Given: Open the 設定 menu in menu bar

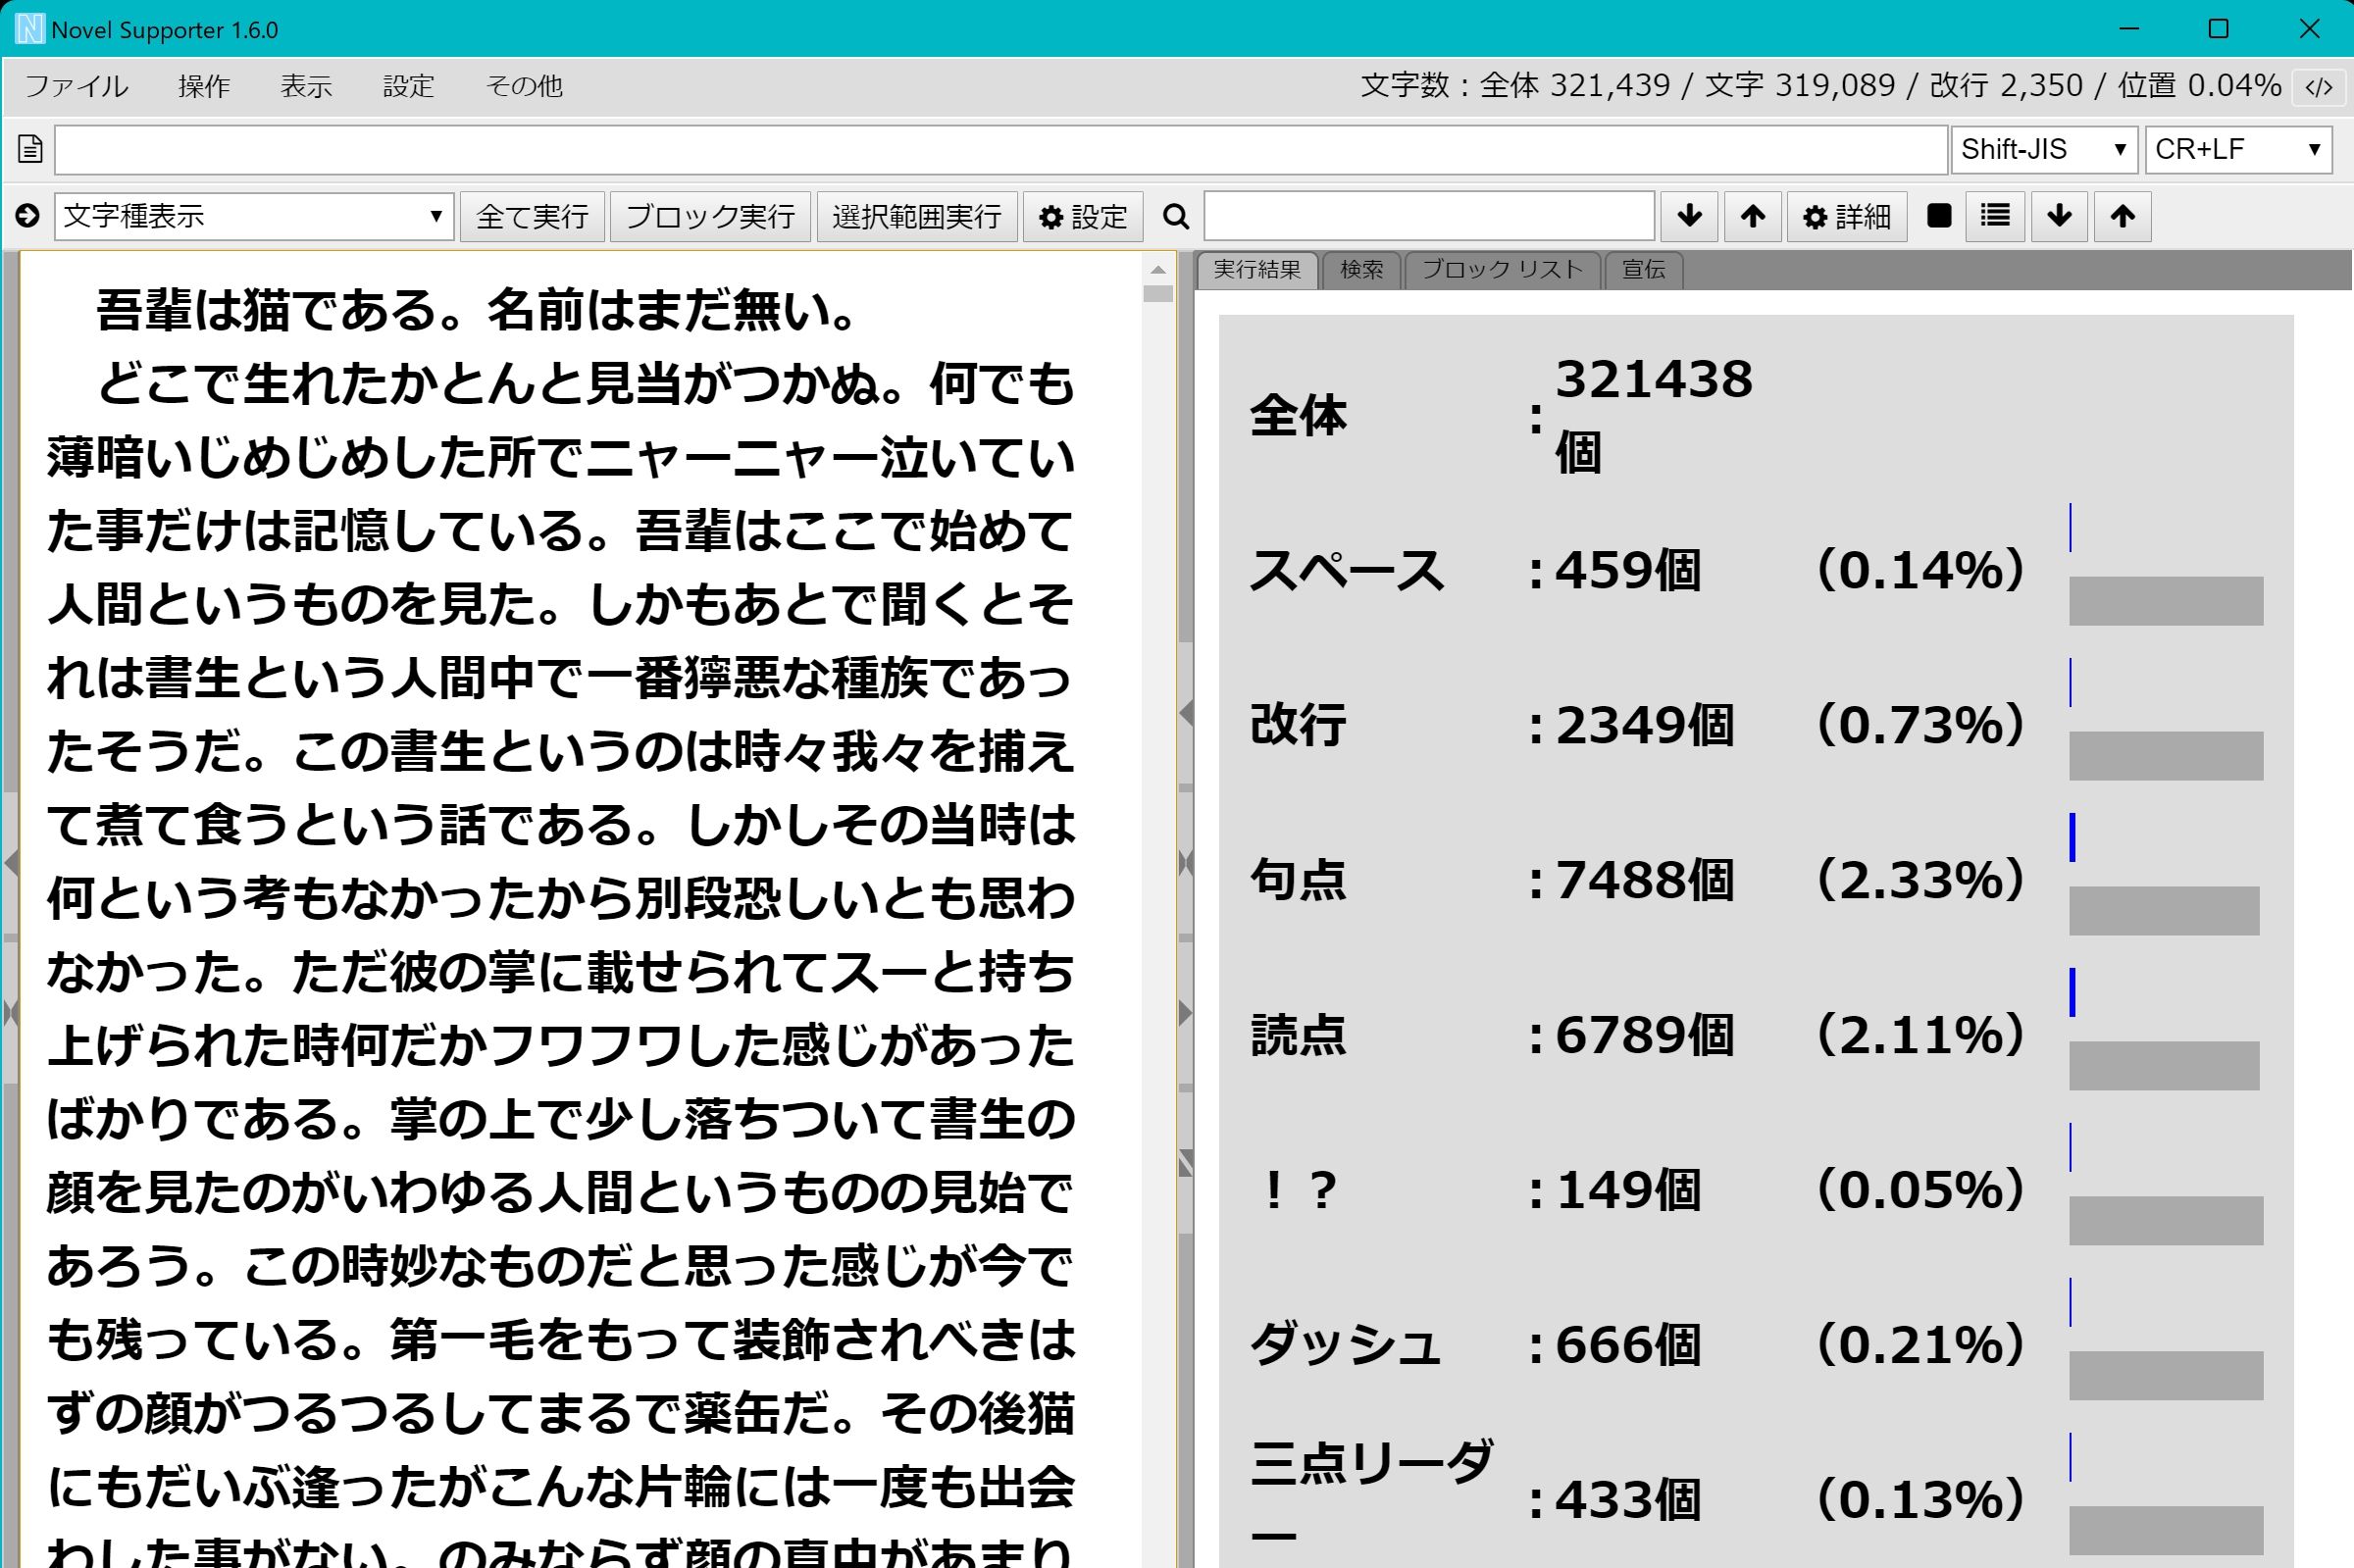Looking at the screenshot, I should click(408, 86).
